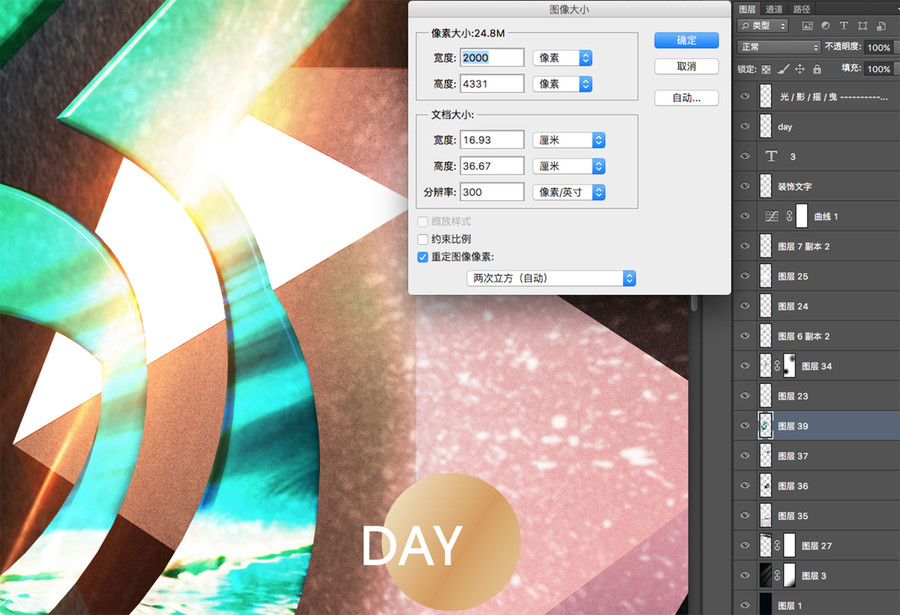Click resolution field showing 300

492,192
